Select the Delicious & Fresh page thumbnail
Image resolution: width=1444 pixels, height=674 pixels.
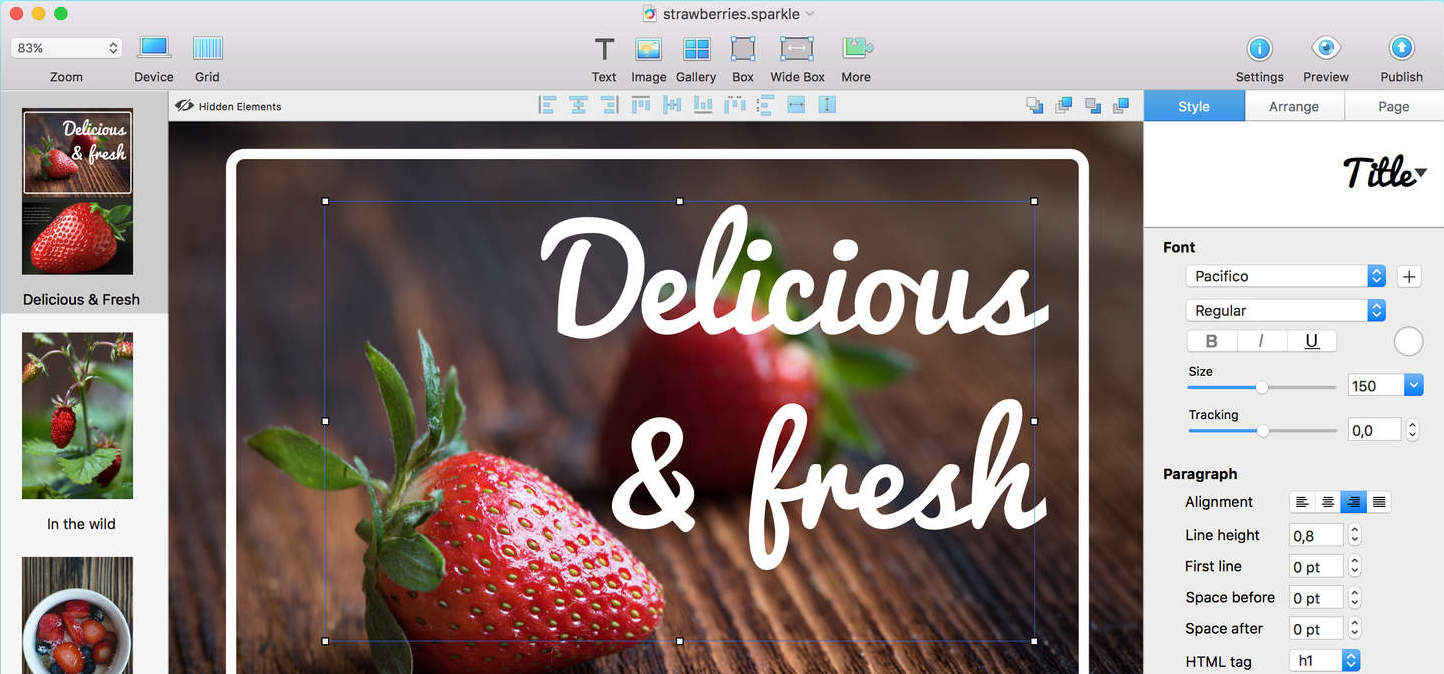[78, 192]
